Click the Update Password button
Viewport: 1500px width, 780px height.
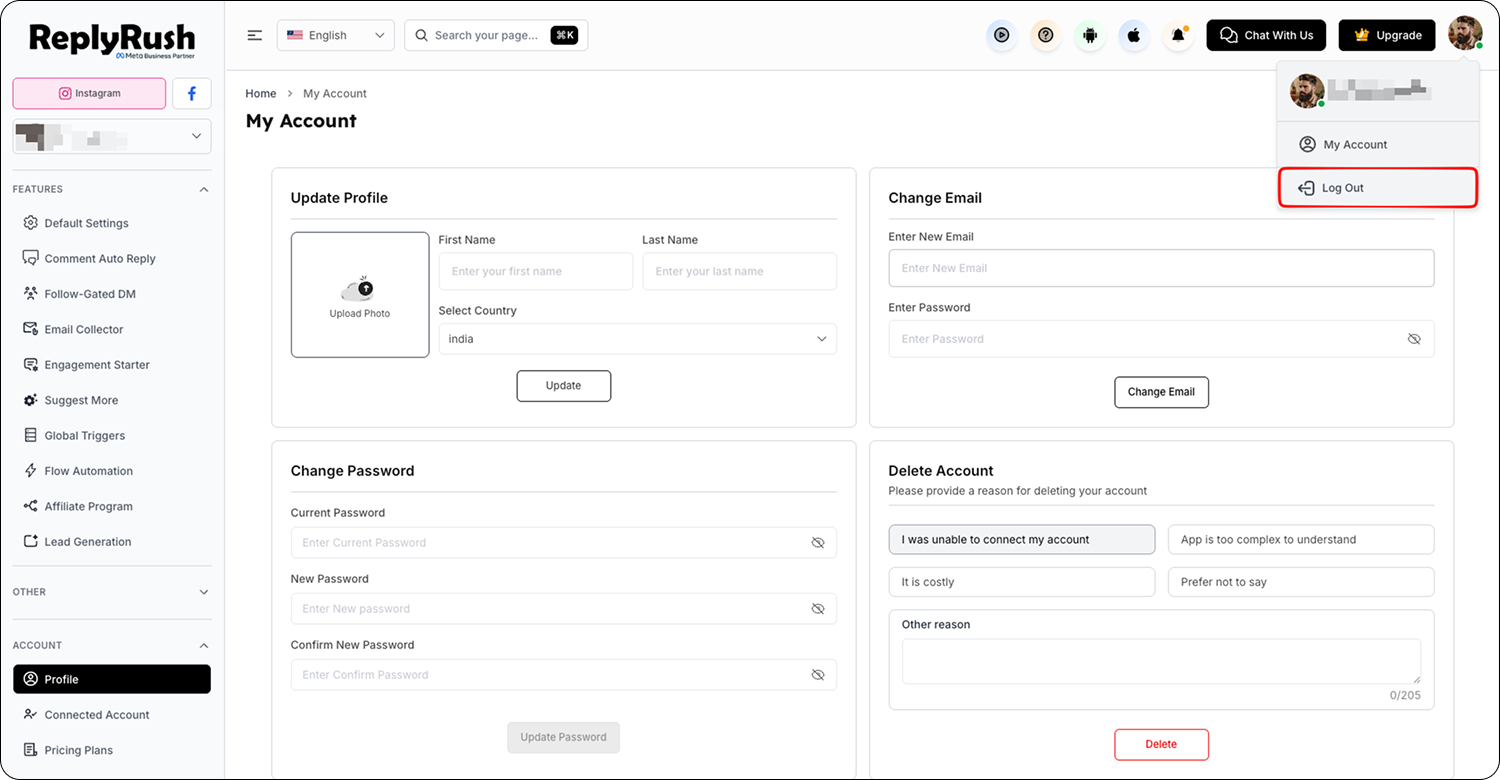pos(564,737)
